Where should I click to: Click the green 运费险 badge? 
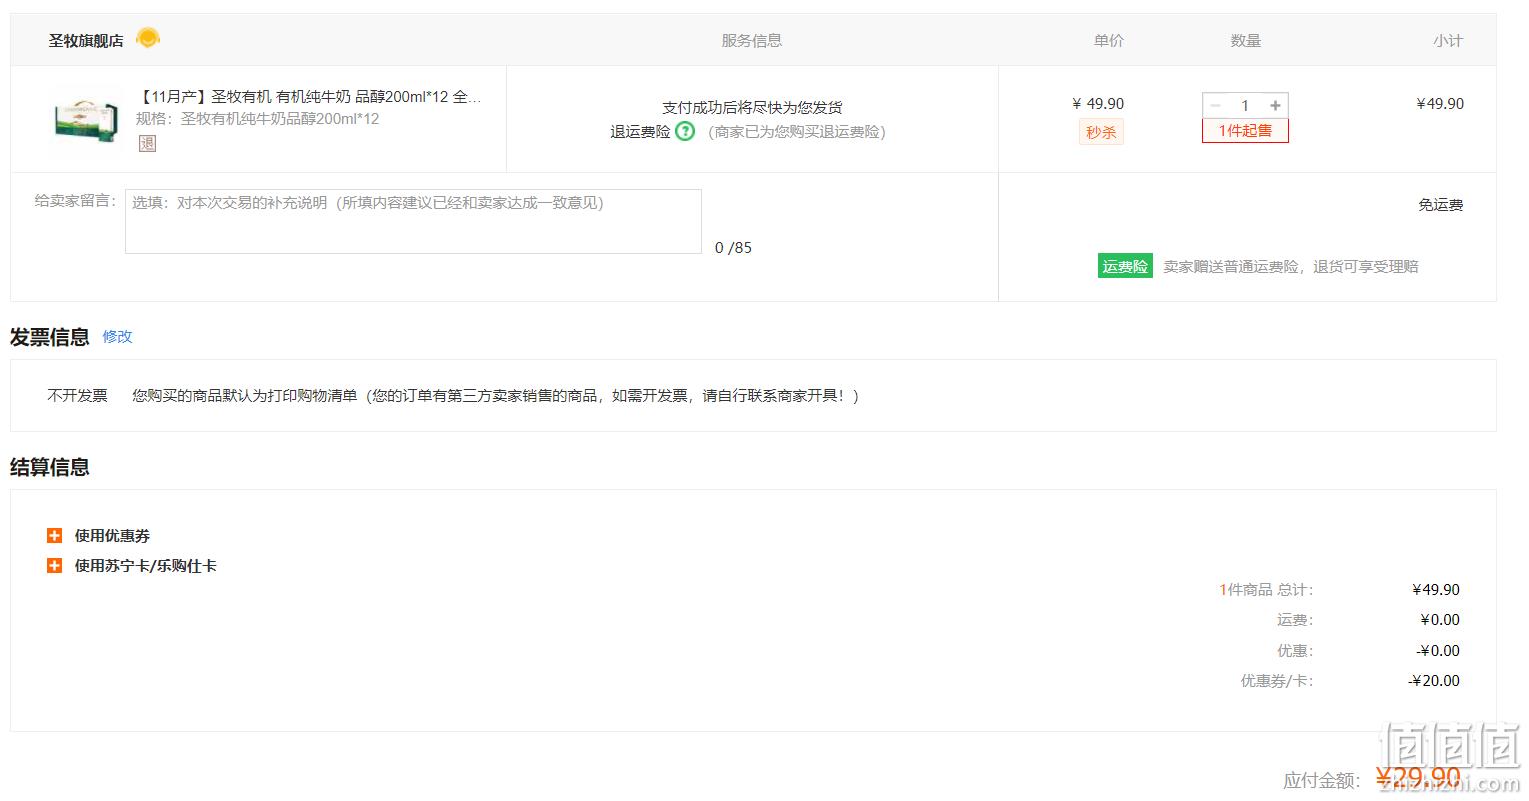pos(1125,266)
